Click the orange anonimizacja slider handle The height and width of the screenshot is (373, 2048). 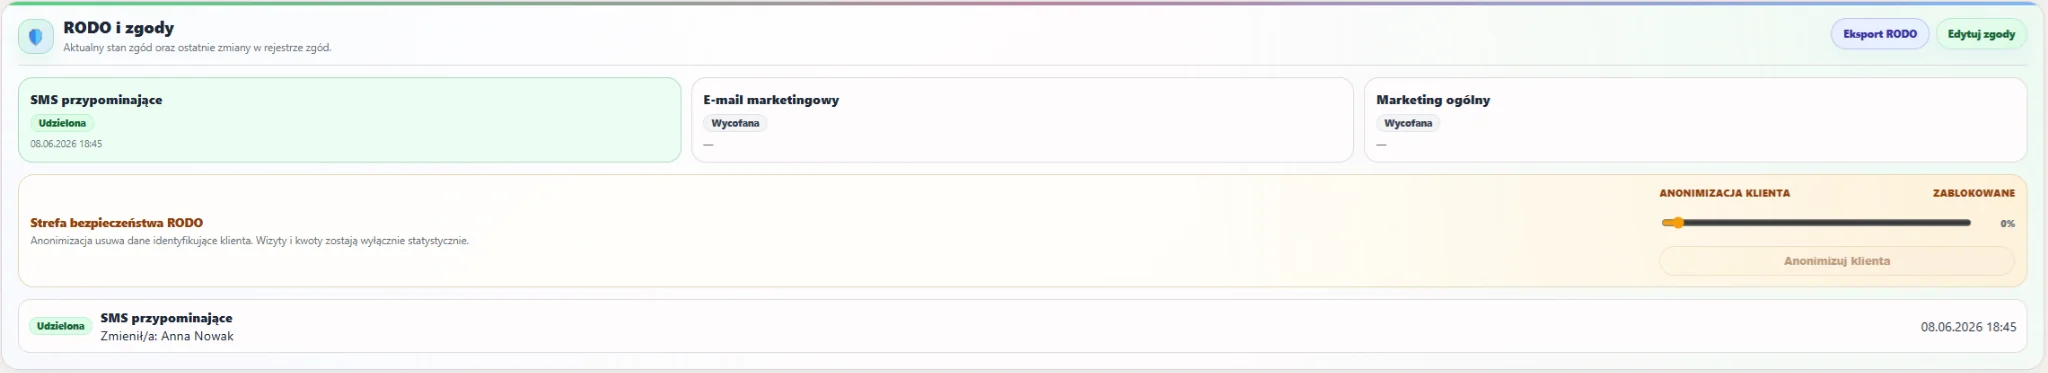click(1677, 223)
